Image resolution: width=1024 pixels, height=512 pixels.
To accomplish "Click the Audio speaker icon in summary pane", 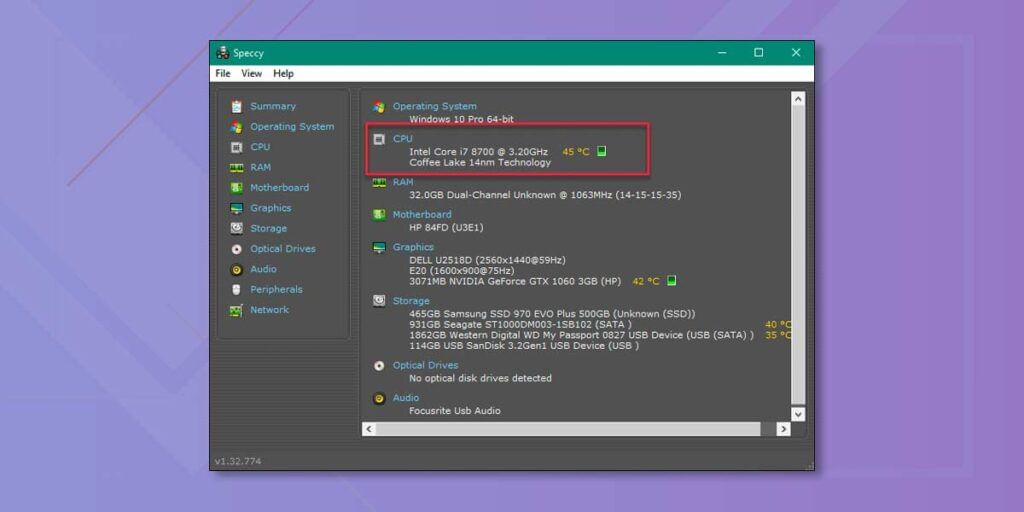I will point(379,398).
